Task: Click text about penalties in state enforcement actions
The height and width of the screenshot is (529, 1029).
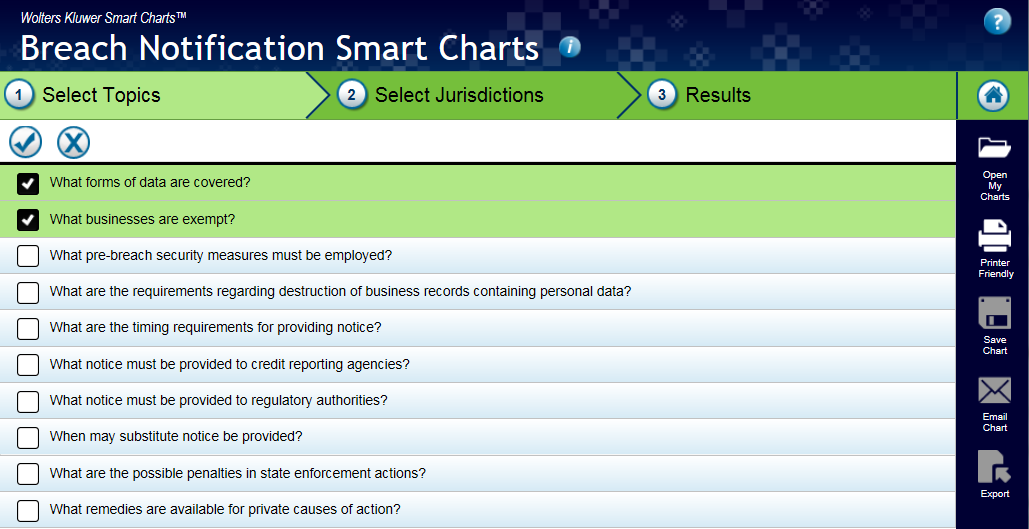Action: point(238,473)
